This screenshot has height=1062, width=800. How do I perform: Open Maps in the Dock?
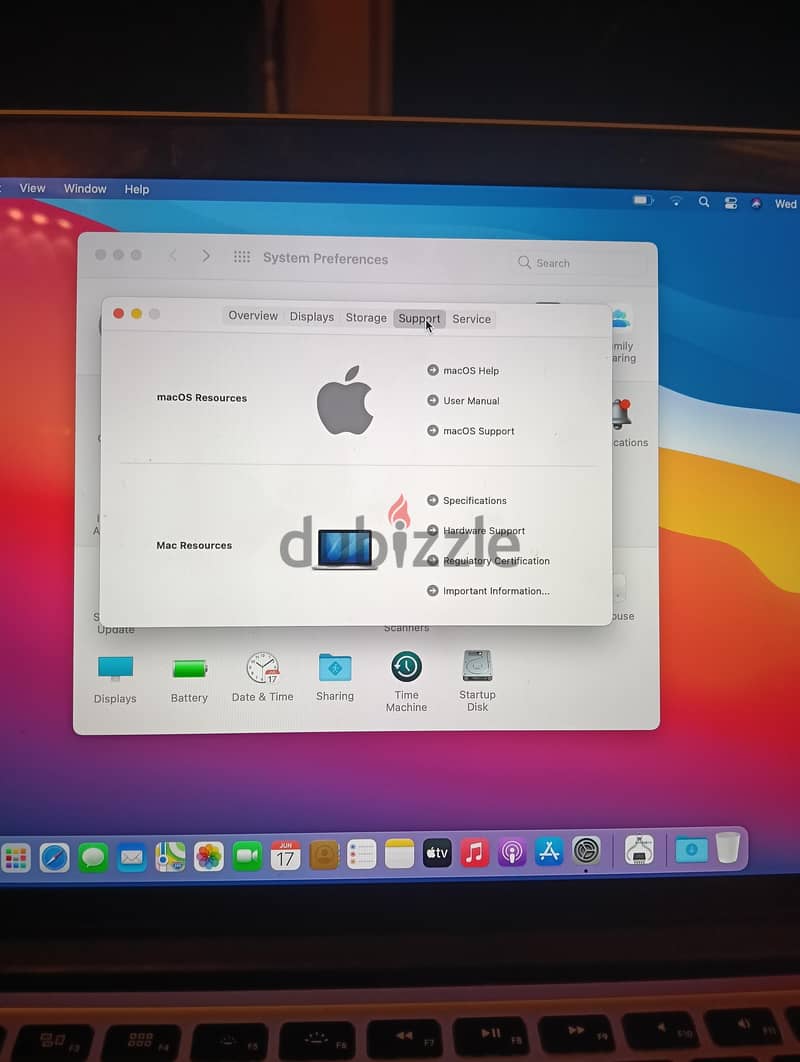click(170, 857)
